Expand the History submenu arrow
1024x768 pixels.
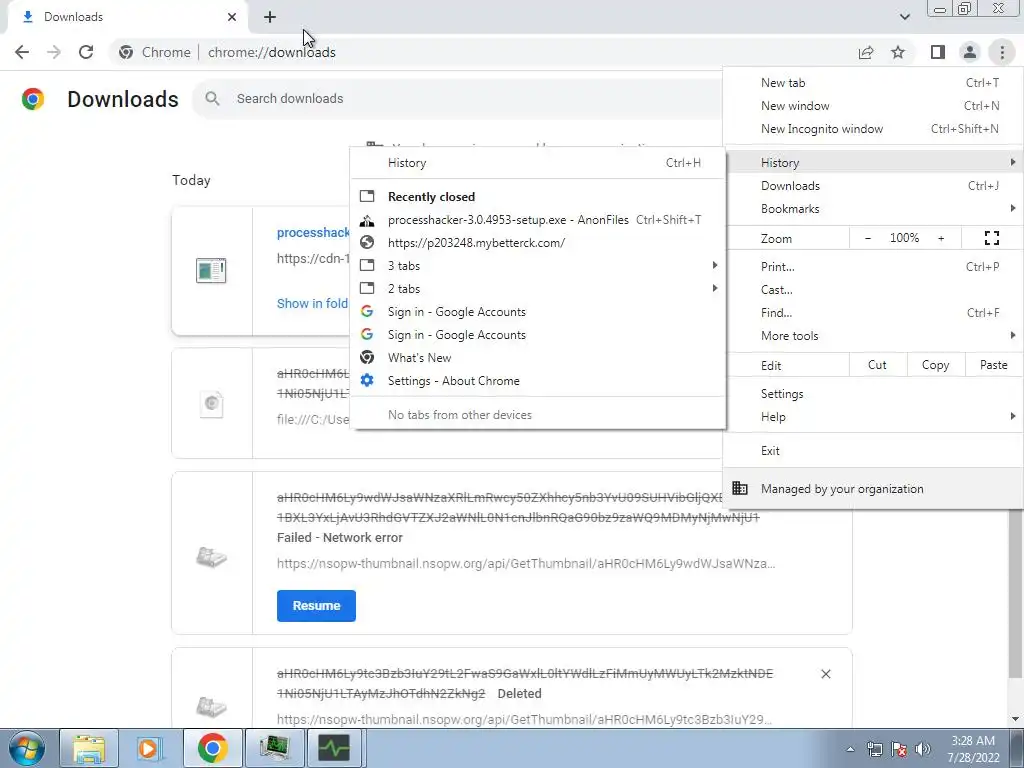coord(1012,162)
